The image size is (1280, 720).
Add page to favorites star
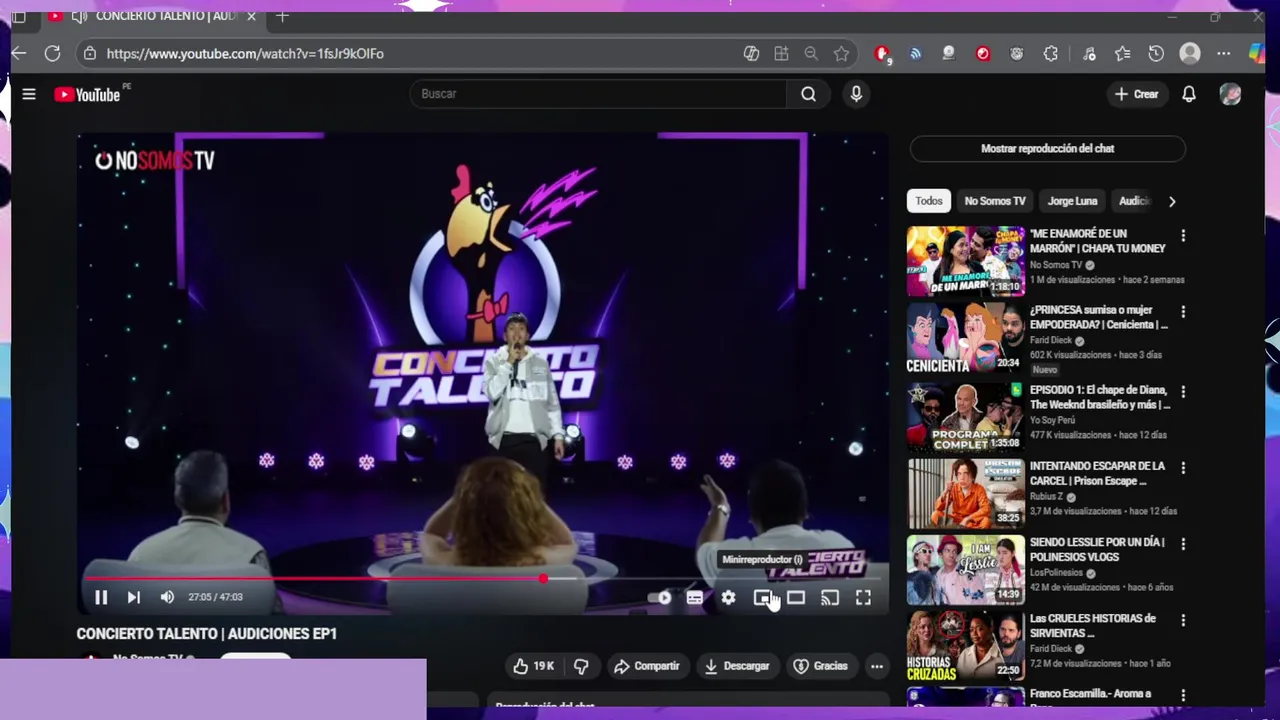(x=842, y=54)
